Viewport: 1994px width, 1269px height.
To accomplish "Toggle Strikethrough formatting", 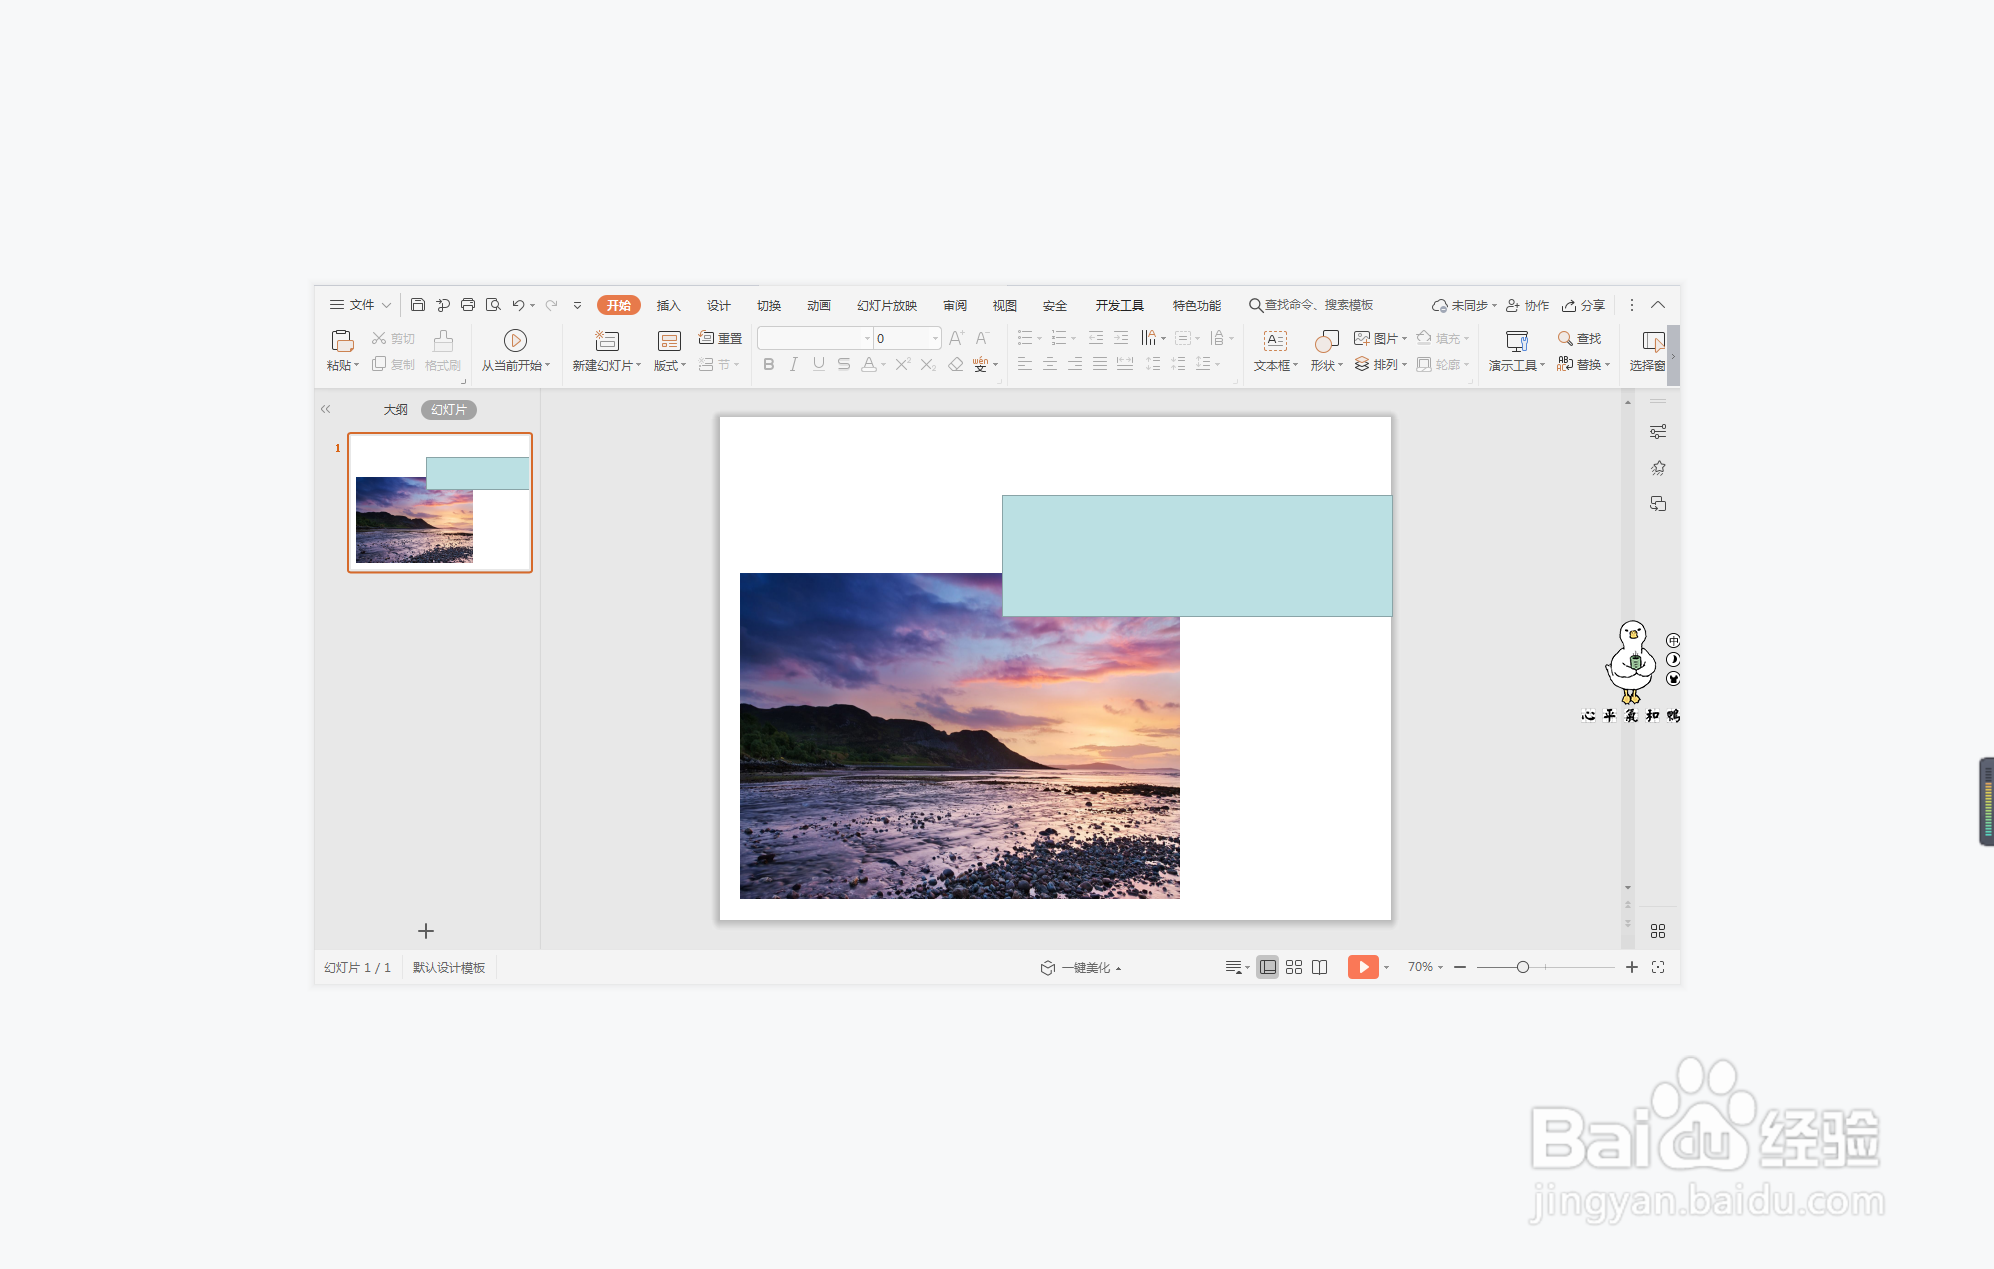I will click(844, 365).
